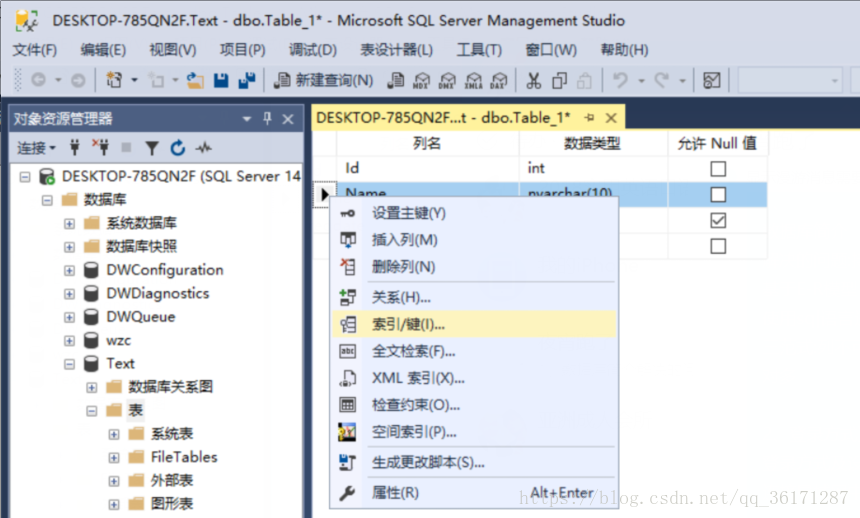Click the empty toolbar combo box
The height and width of the screenshot is (518, 860).
tap(790, 81)
